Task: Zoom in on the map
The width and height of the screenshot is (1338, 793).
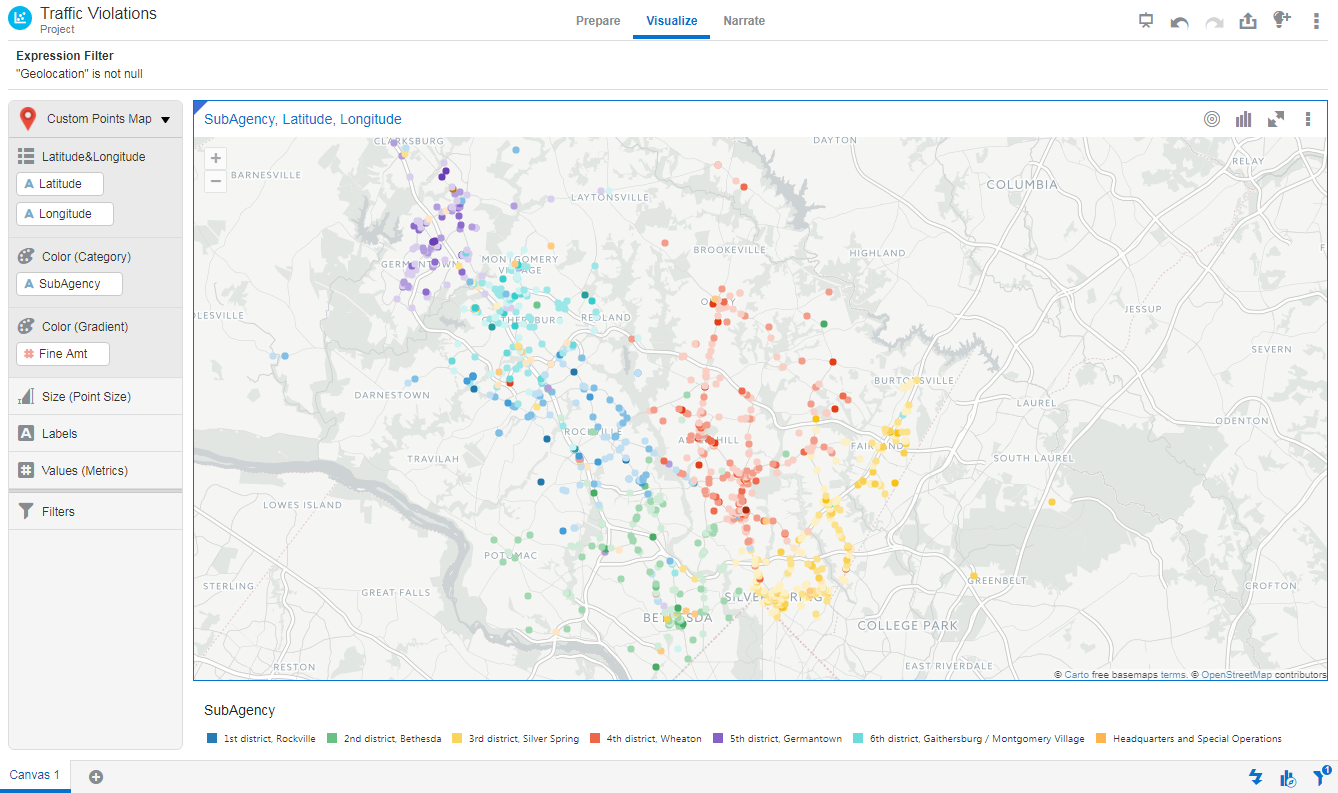Action: 215,158
